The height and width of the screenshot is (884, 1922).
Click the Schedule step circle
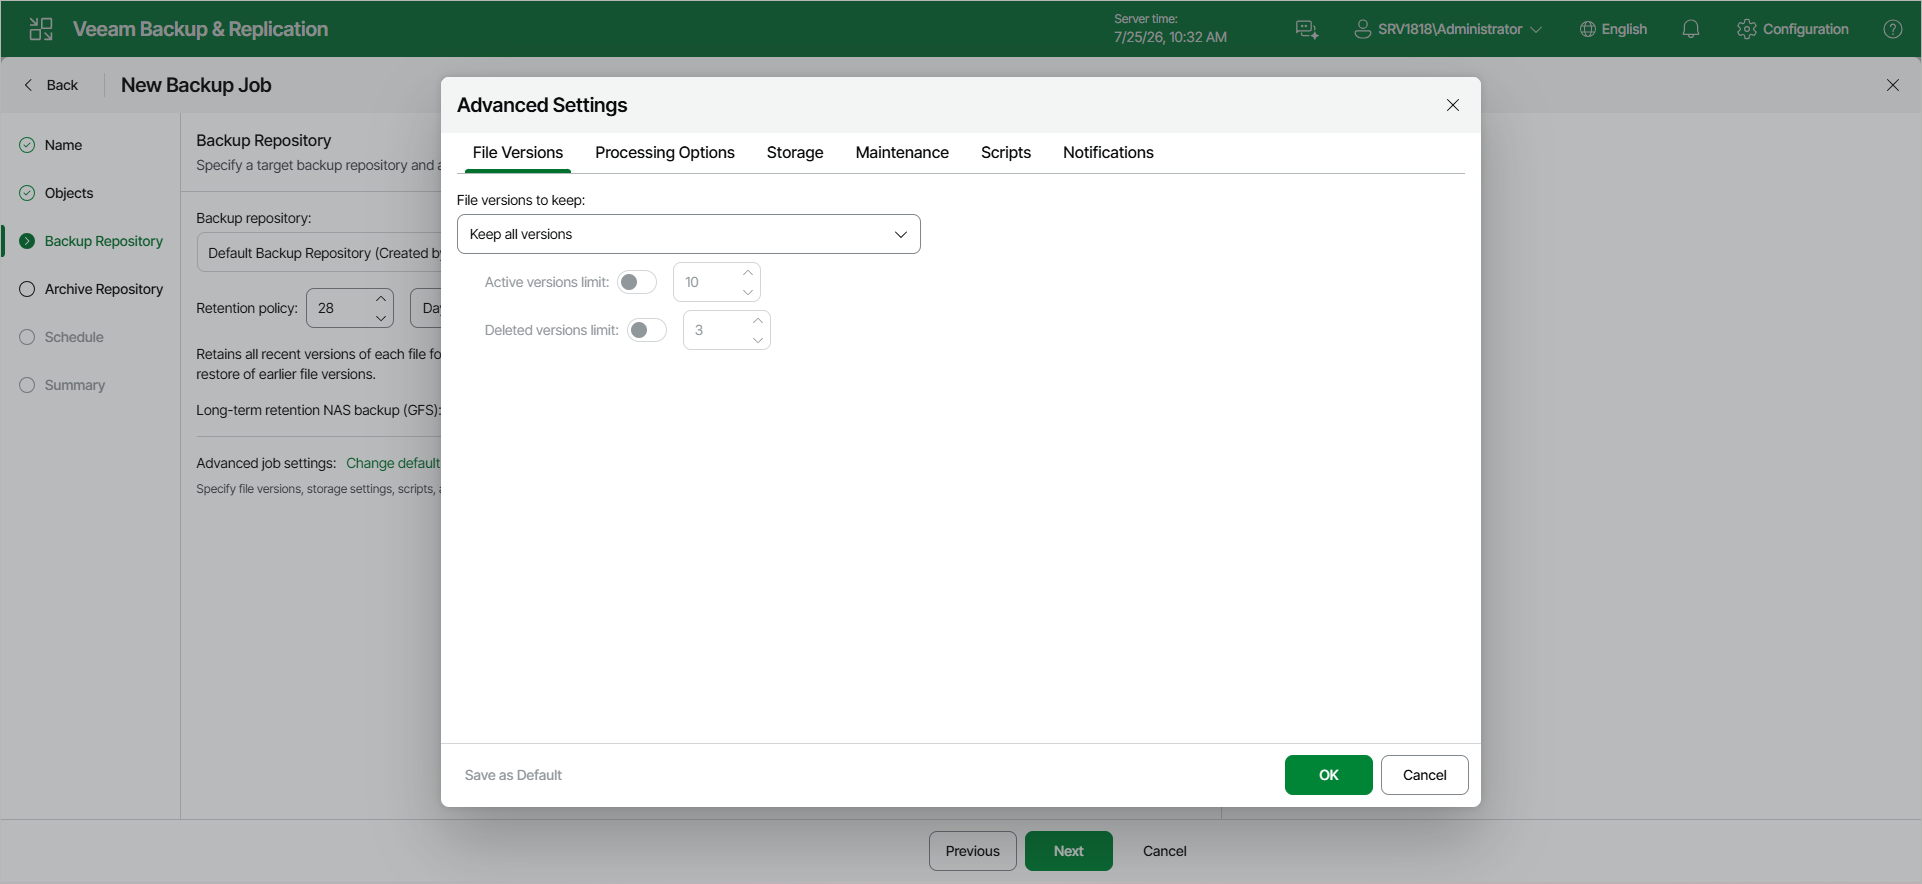click(x=27, y=337)
